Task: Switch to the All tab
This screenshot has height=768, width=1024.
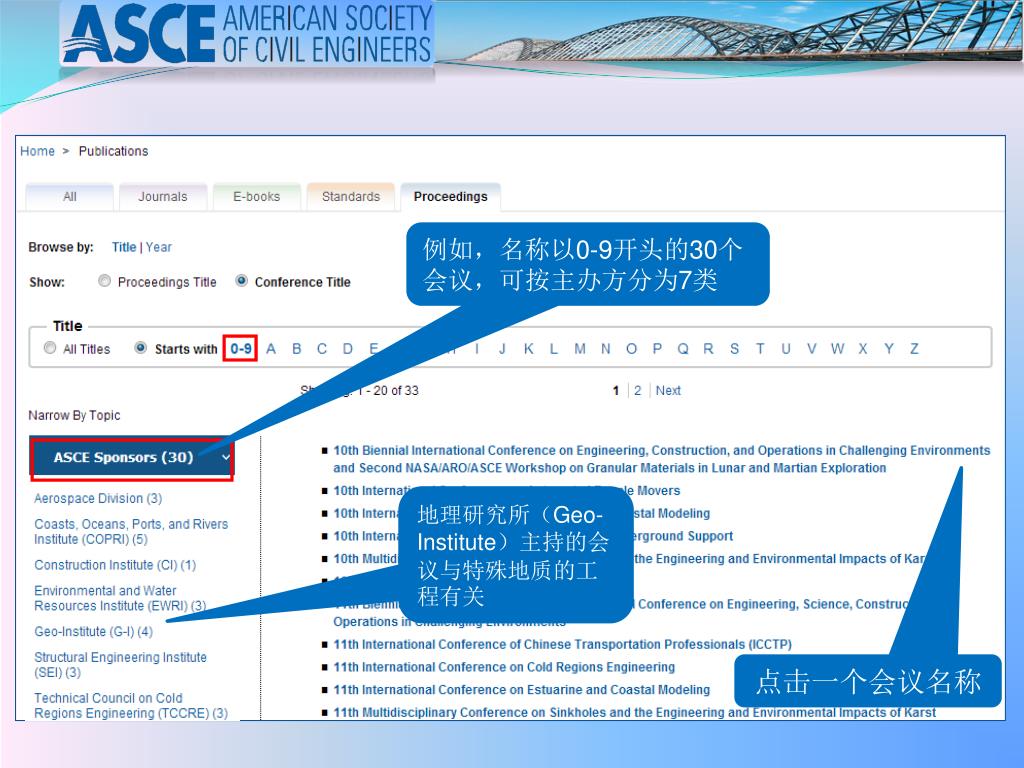Action: pyautogui.click(x=70, y=197)
